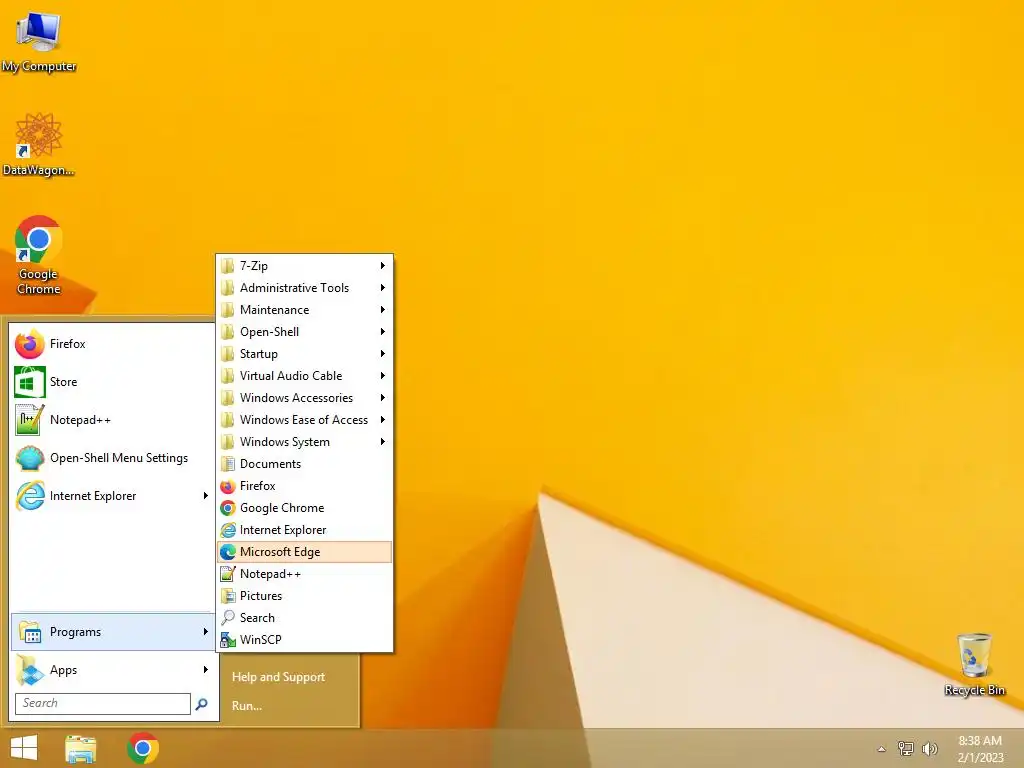Select Google Chrome desktop shortcut
Screen dimensions: 1024x768
pyautogui.click(x=39, y=255)
